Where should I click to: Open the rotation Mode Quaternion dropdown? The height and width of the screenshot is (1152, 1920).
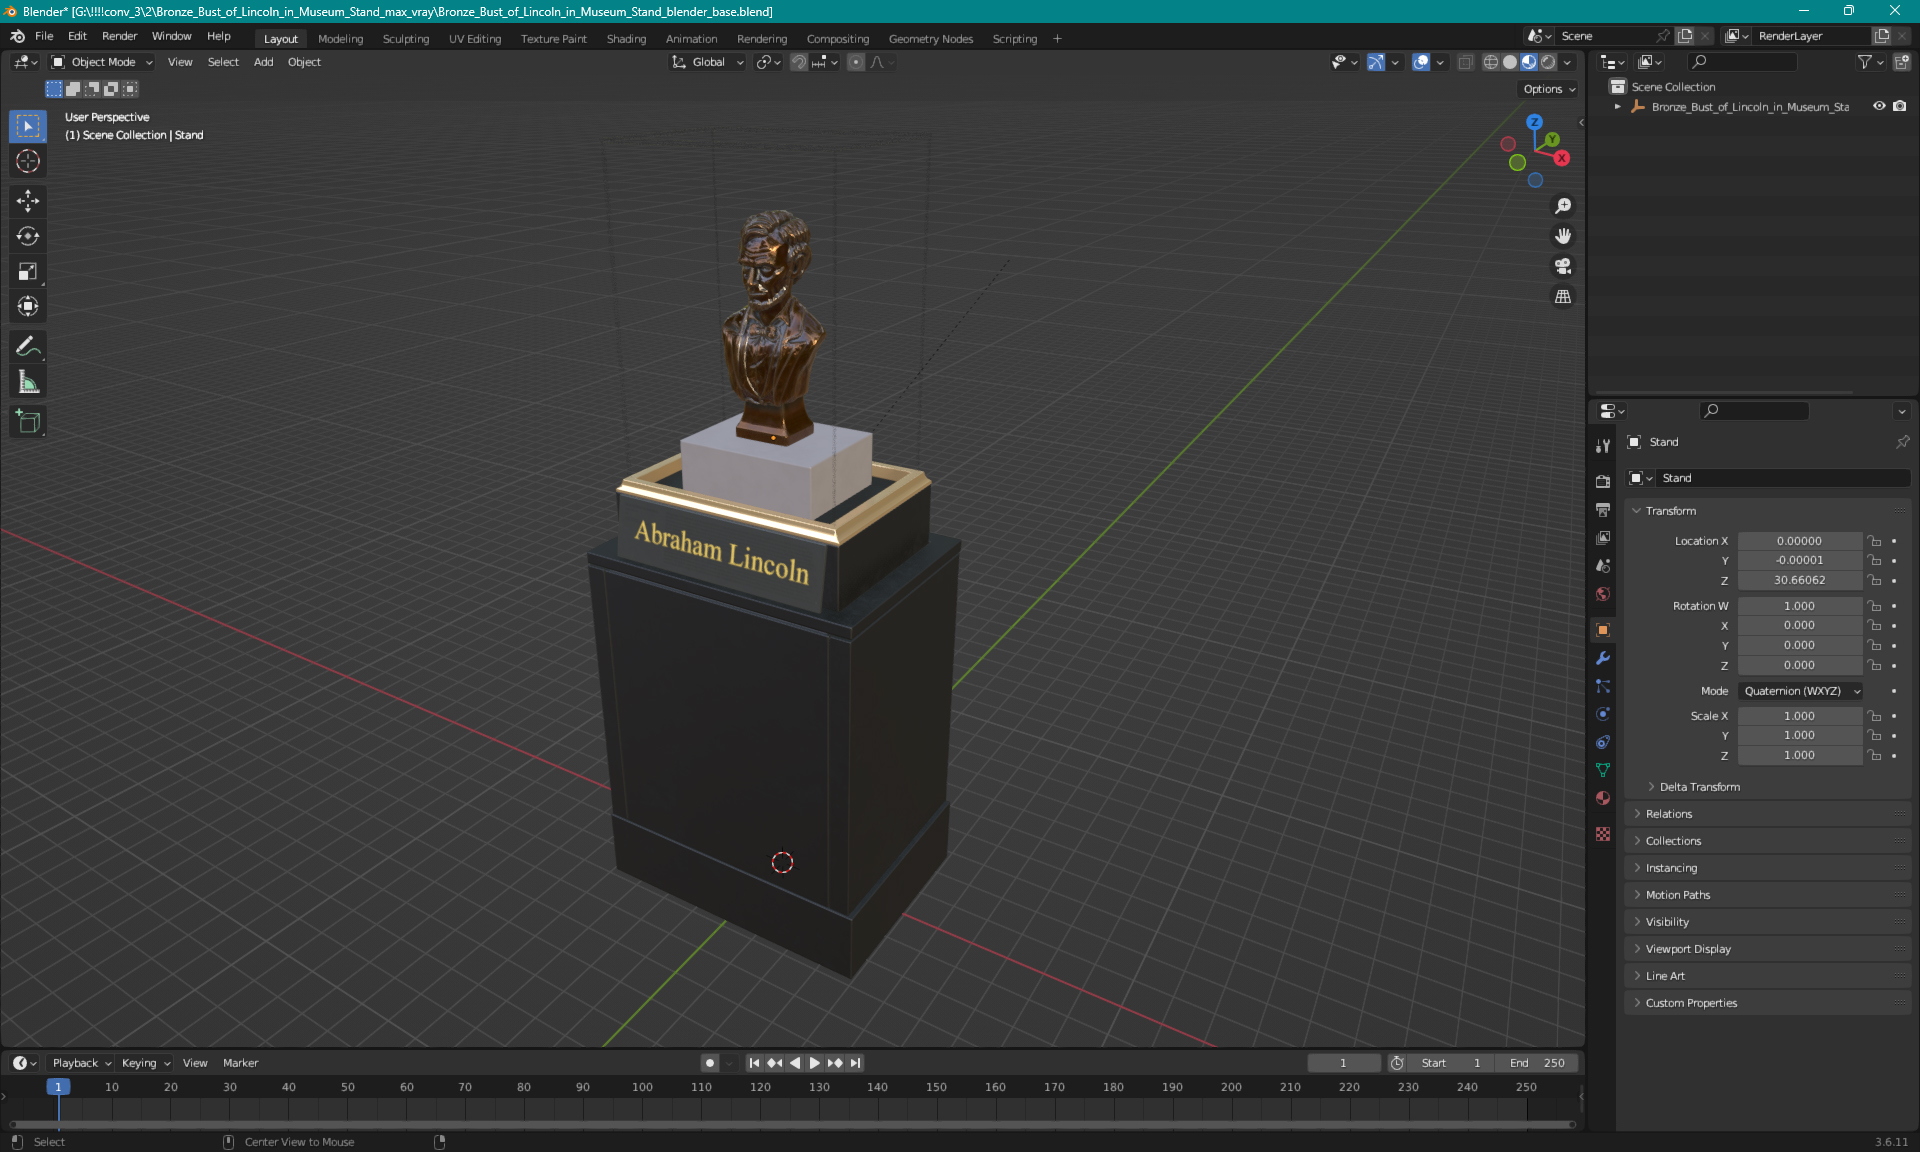coord(1800,691)
